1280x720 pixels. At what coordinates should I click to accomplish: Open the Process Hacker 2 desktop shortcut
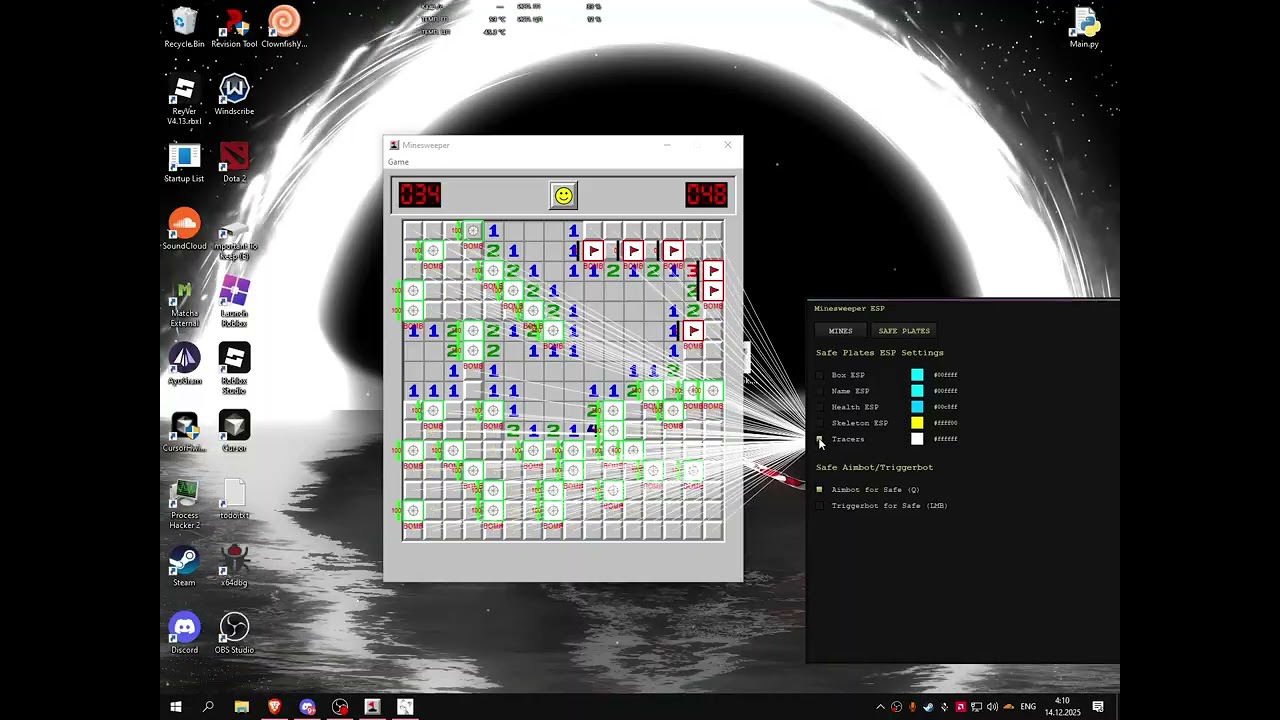click(x=184, y=503)
